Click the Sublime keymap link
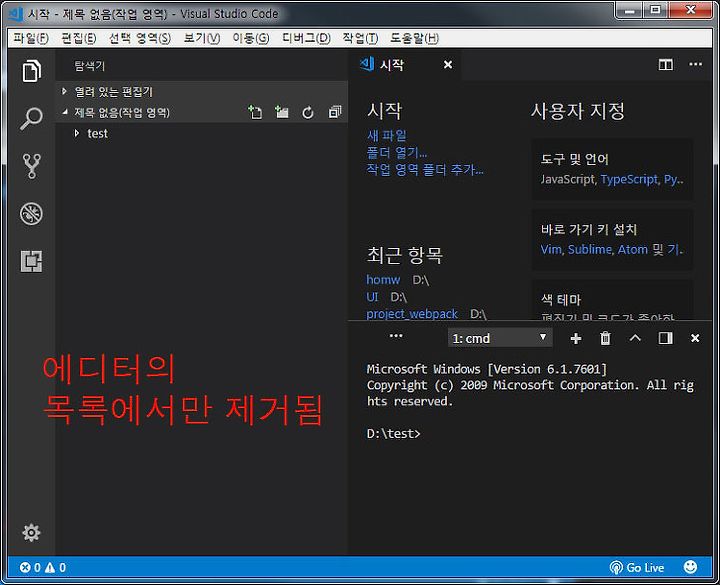This screenshot has height=585, width=720. [590, 249]
